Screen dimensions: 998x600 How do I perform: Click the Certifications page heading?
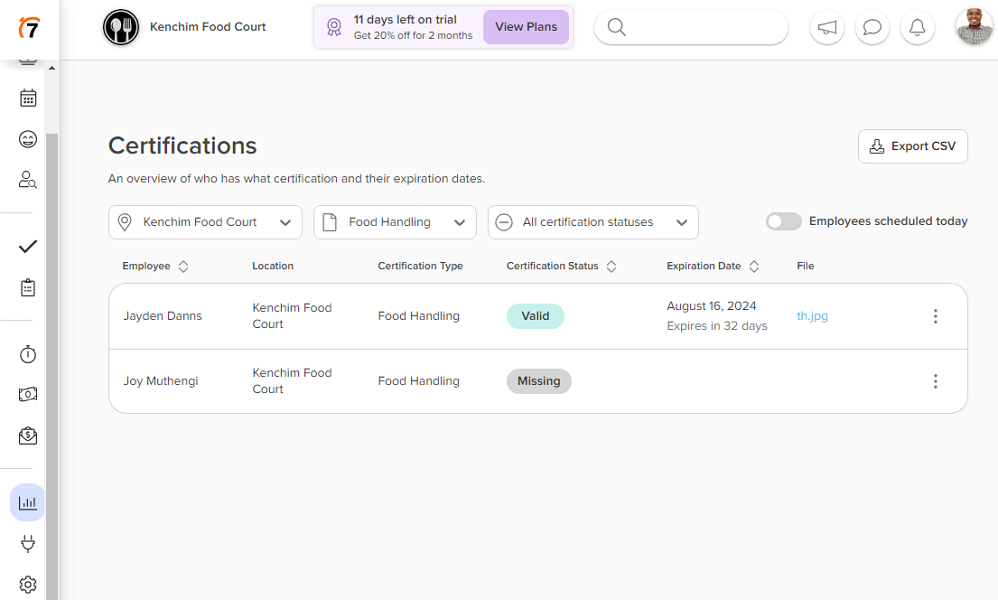(x=182, y=146)
